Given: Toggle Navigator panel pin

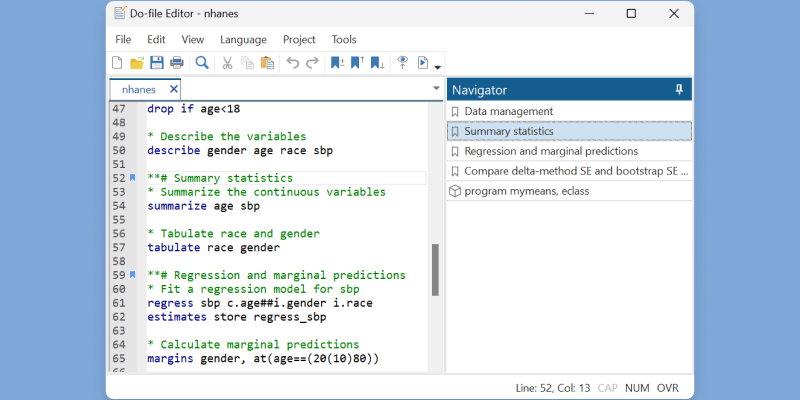Looking at the screenshot, I should tap(679, 90).
